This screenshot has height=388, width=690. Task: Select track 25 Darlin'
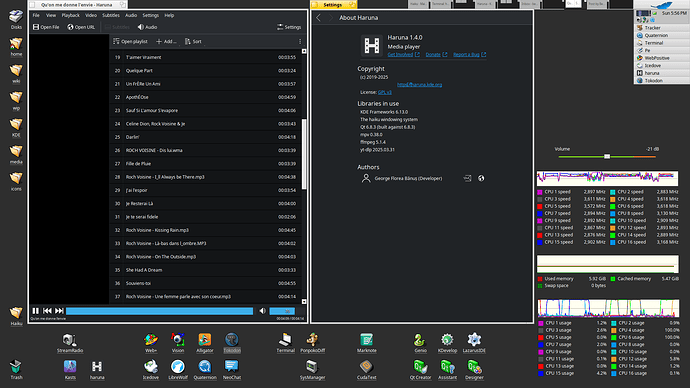[205, 137]
